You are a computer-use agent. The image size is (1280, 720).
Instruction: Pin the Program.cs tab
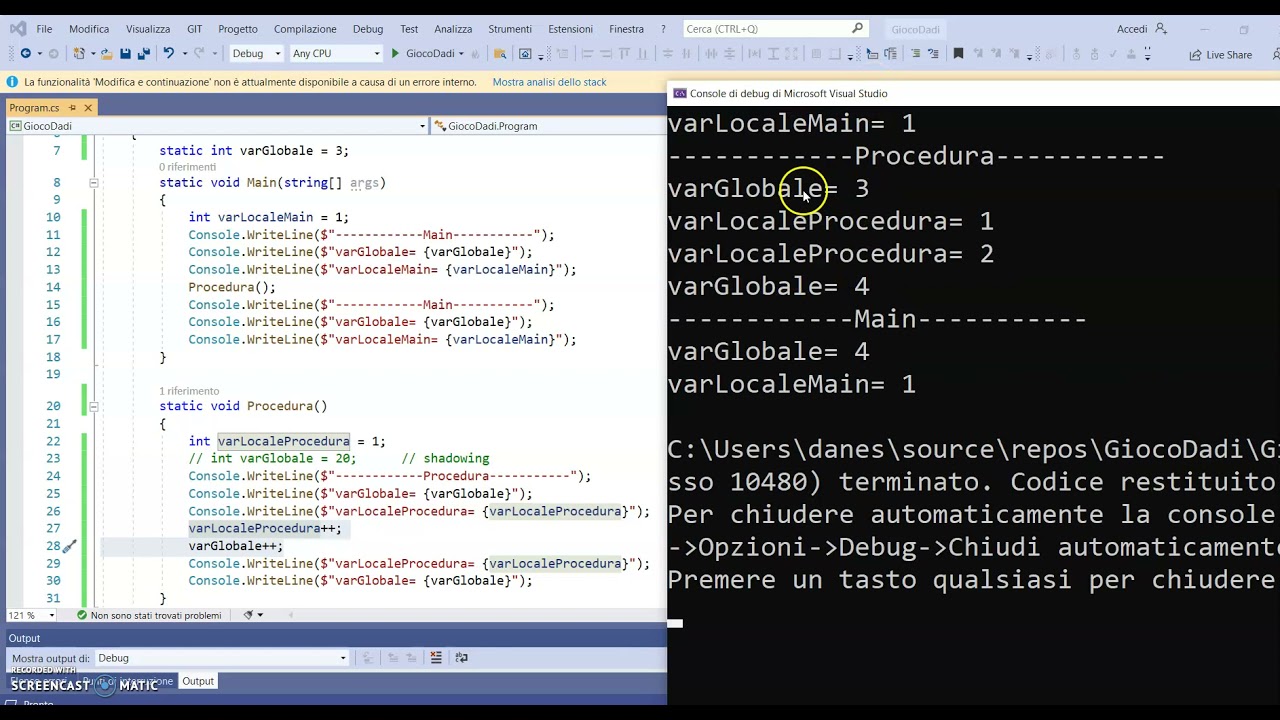(x=72, y=107)
